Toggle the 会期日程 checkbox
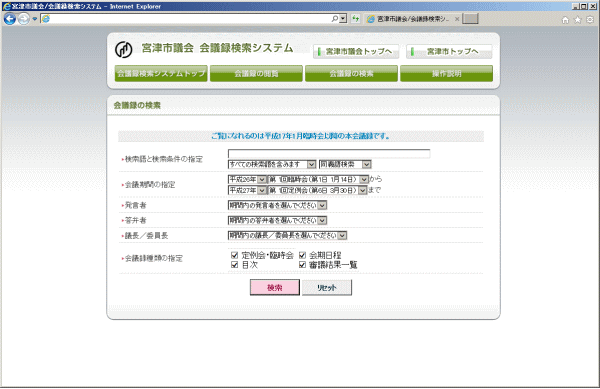The image size is (600, 389). [302, 255]
